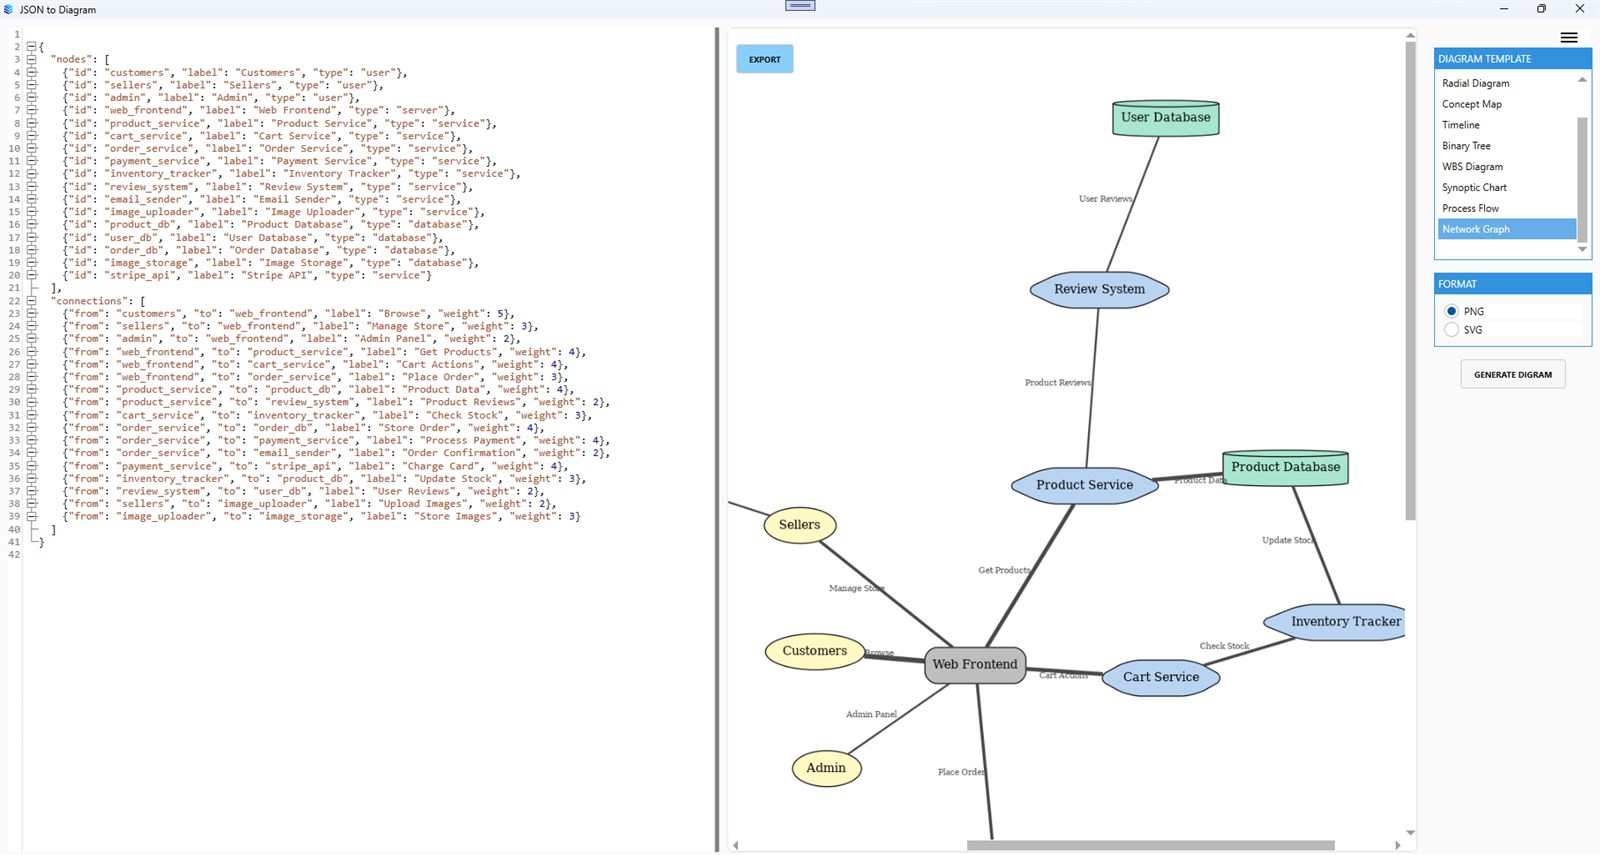
Task: Collapse fold marker on the Charge Card connection line
Action: [x=31, y=465]
